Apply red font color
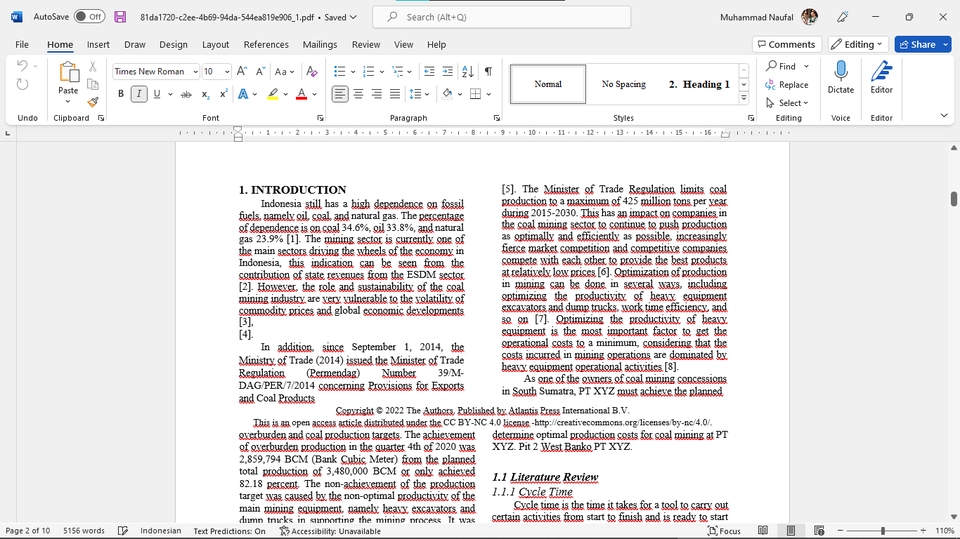The height and width of the screenshot is (539, 960). click(x=301, y=94)
